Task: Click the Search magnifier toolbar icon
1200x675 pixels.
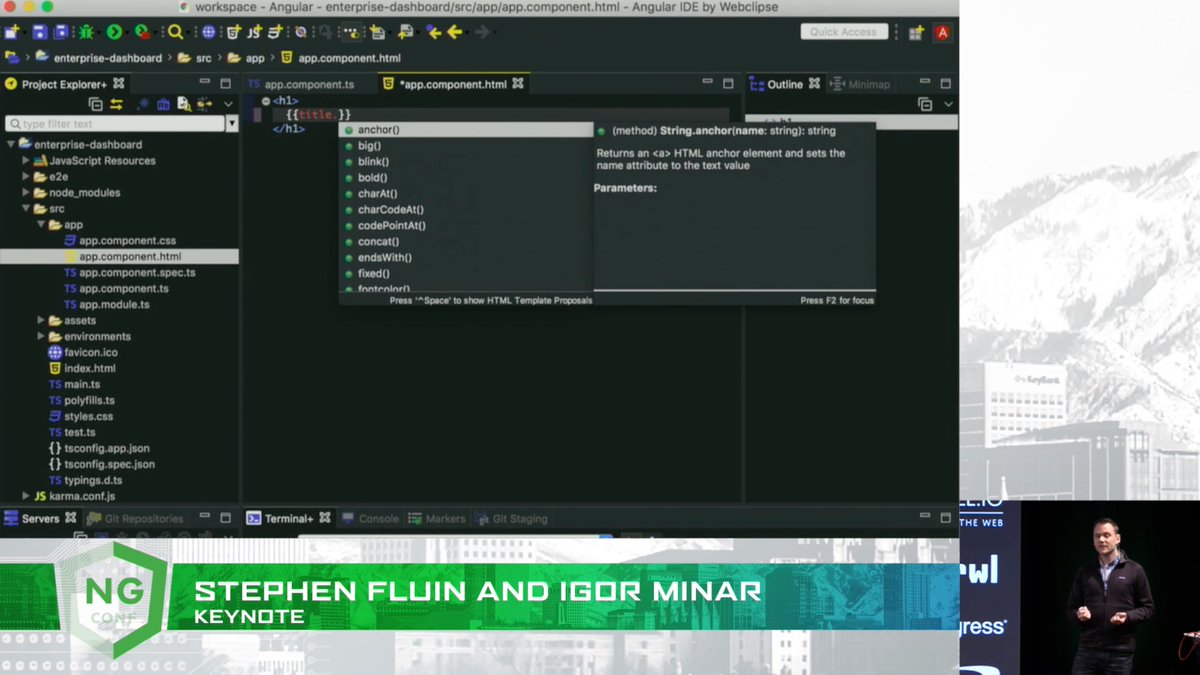Action: coord(175,32)
